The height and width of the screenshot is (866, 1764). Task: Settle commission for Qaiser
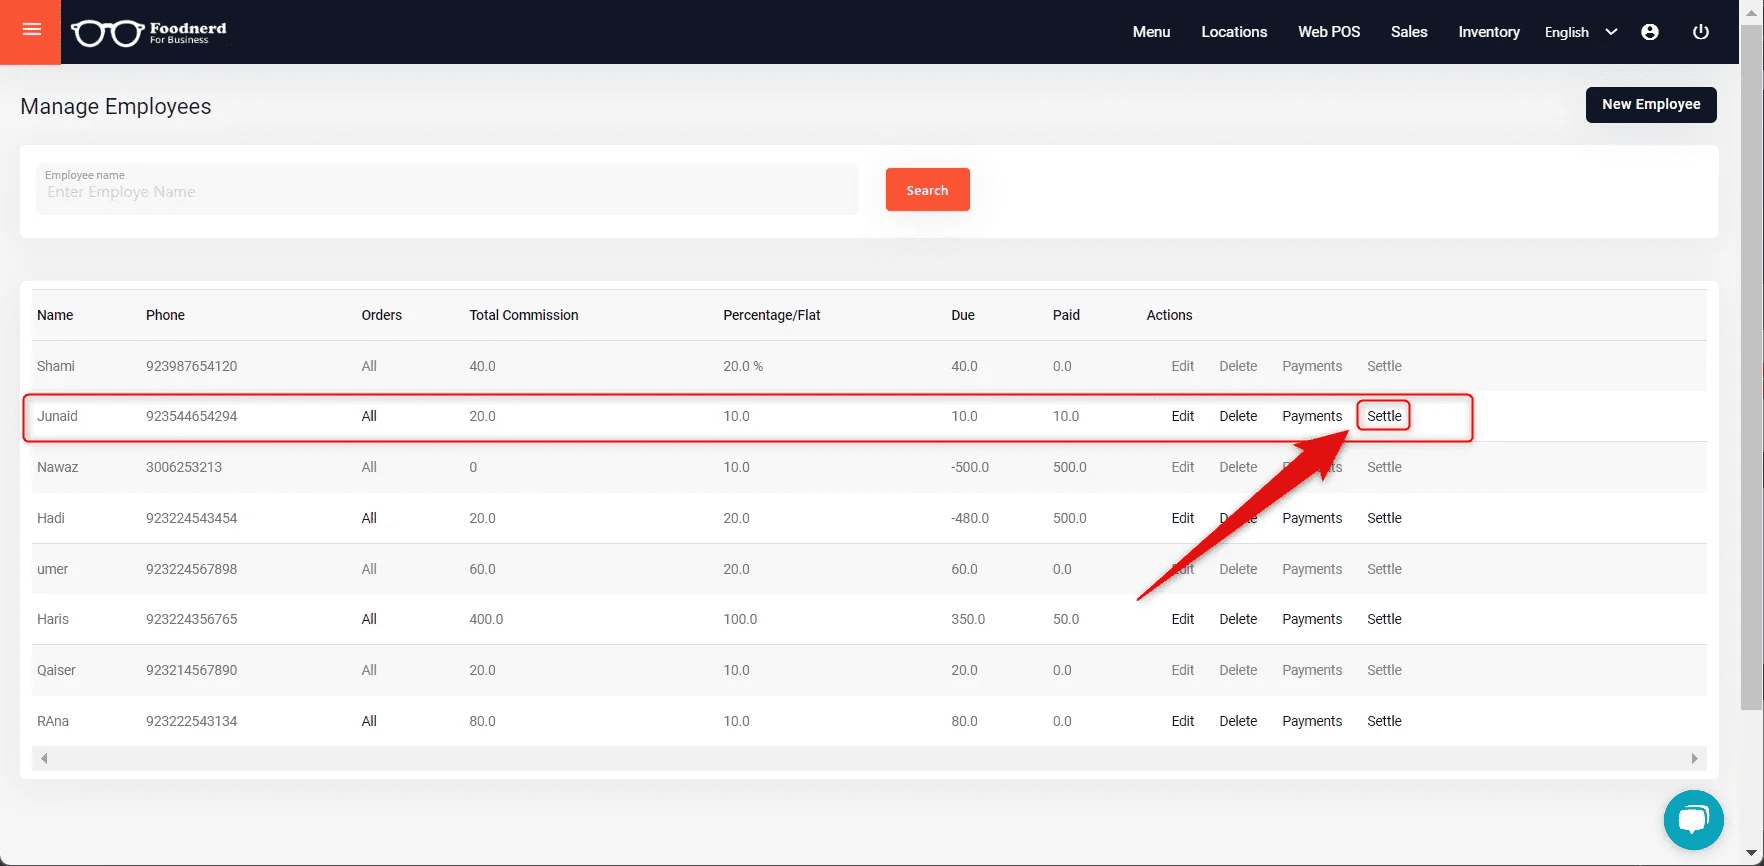(x=1384, y=670)
